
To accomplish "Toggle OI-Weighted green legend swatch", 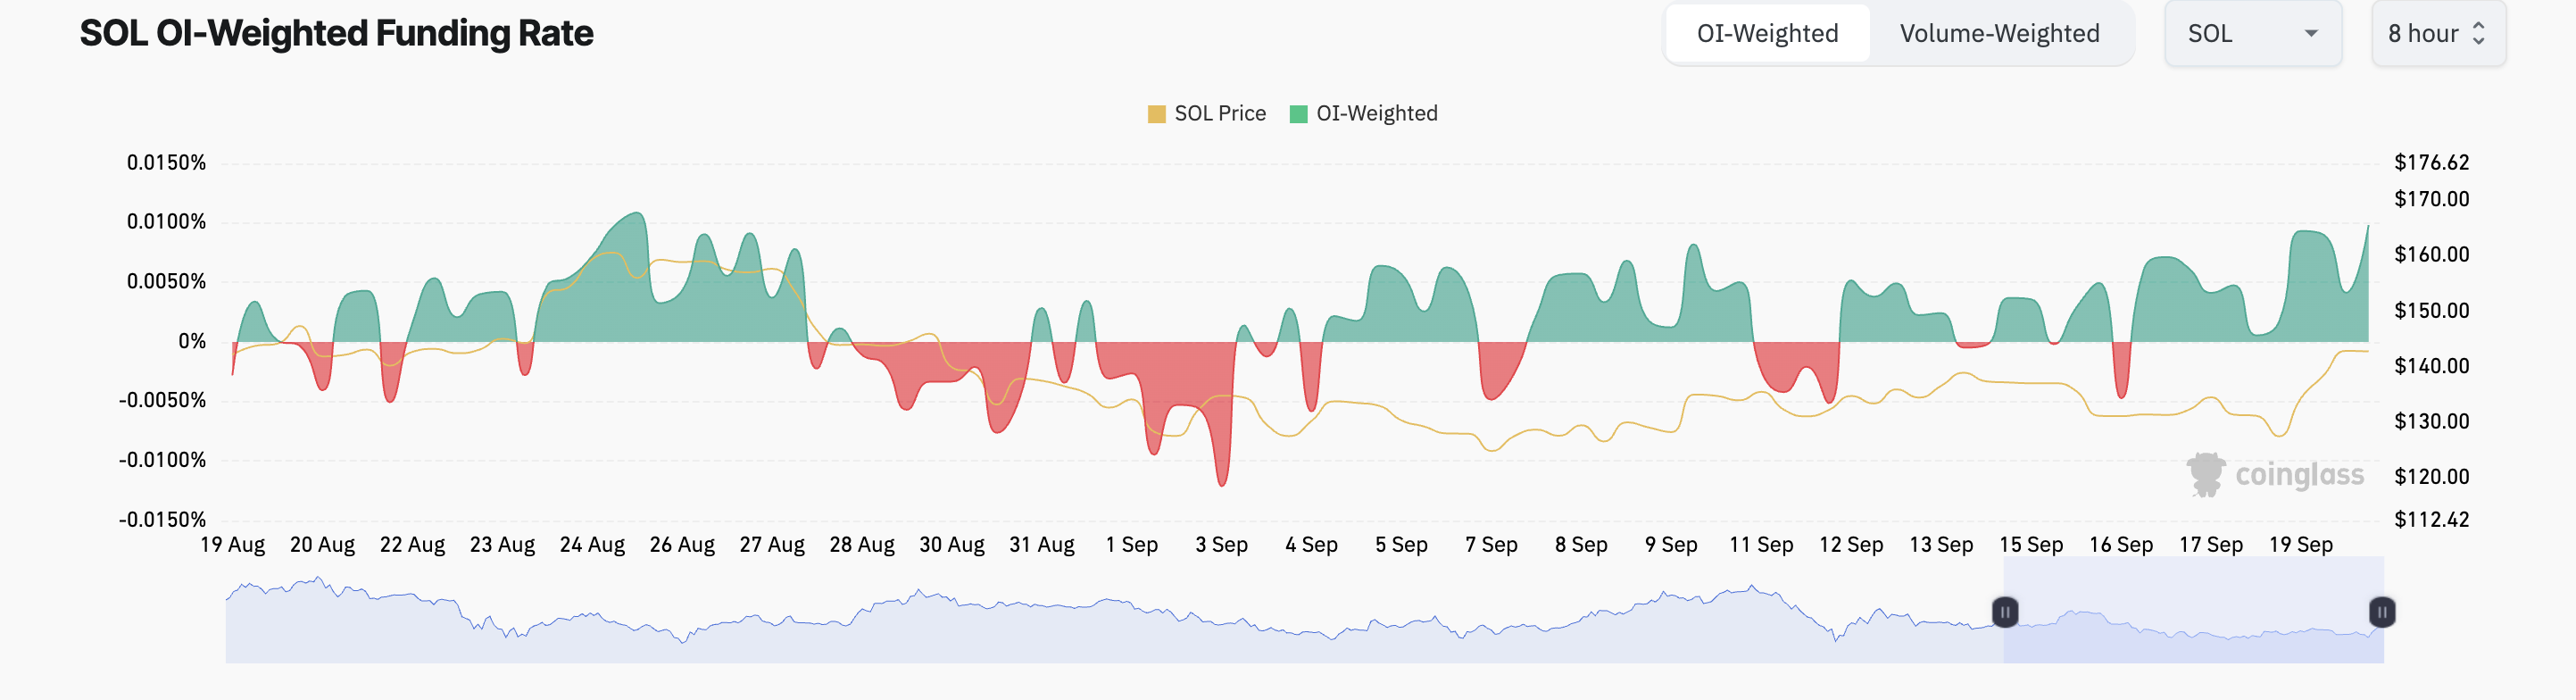I will click(x=1298, y=114).
